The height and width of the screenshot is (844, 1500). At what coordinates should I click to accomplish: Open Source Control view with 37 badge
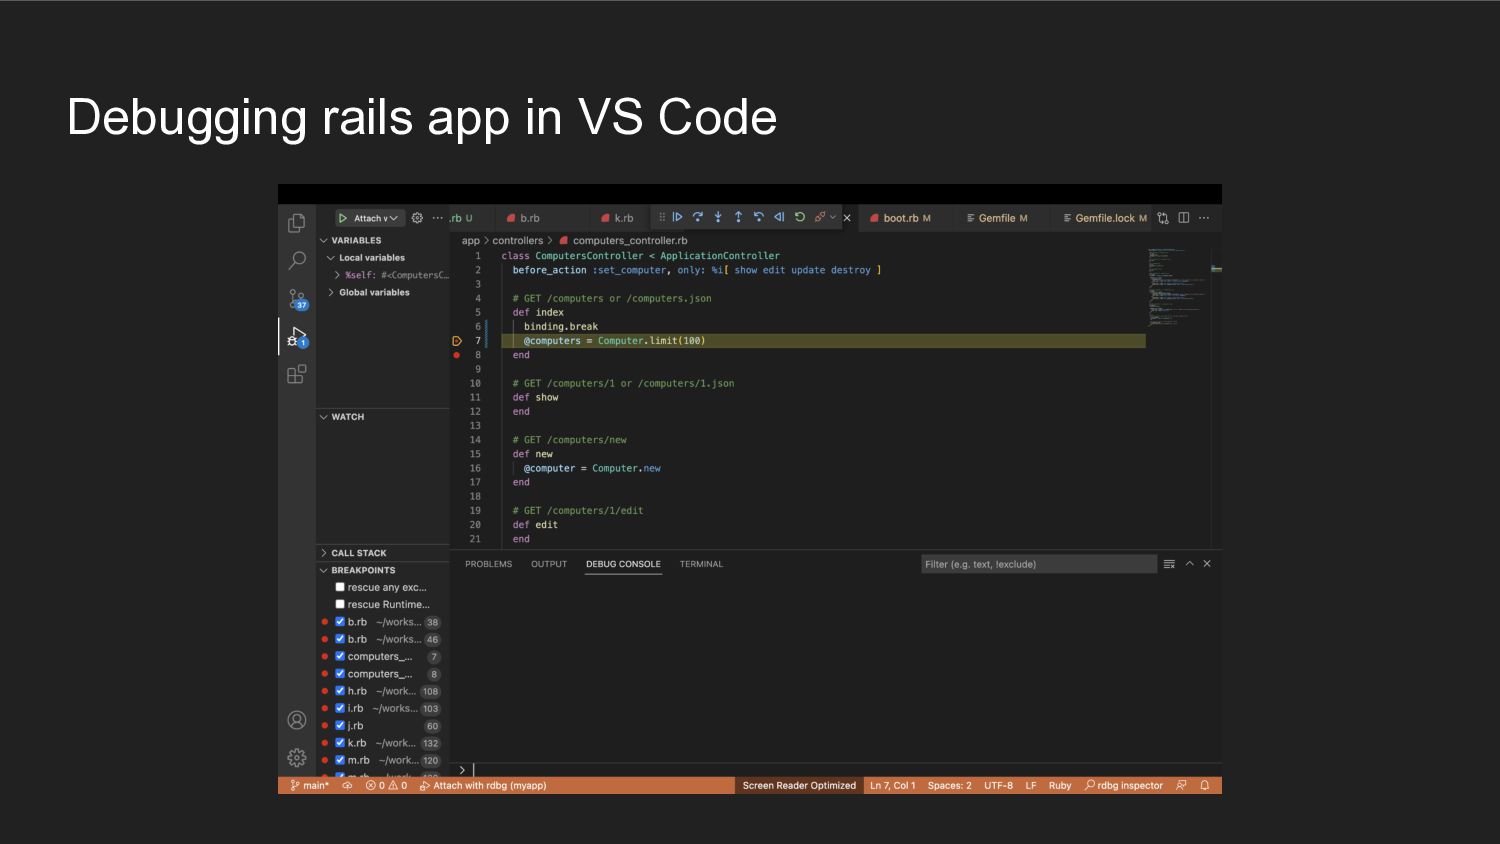[x=297, y=299]
